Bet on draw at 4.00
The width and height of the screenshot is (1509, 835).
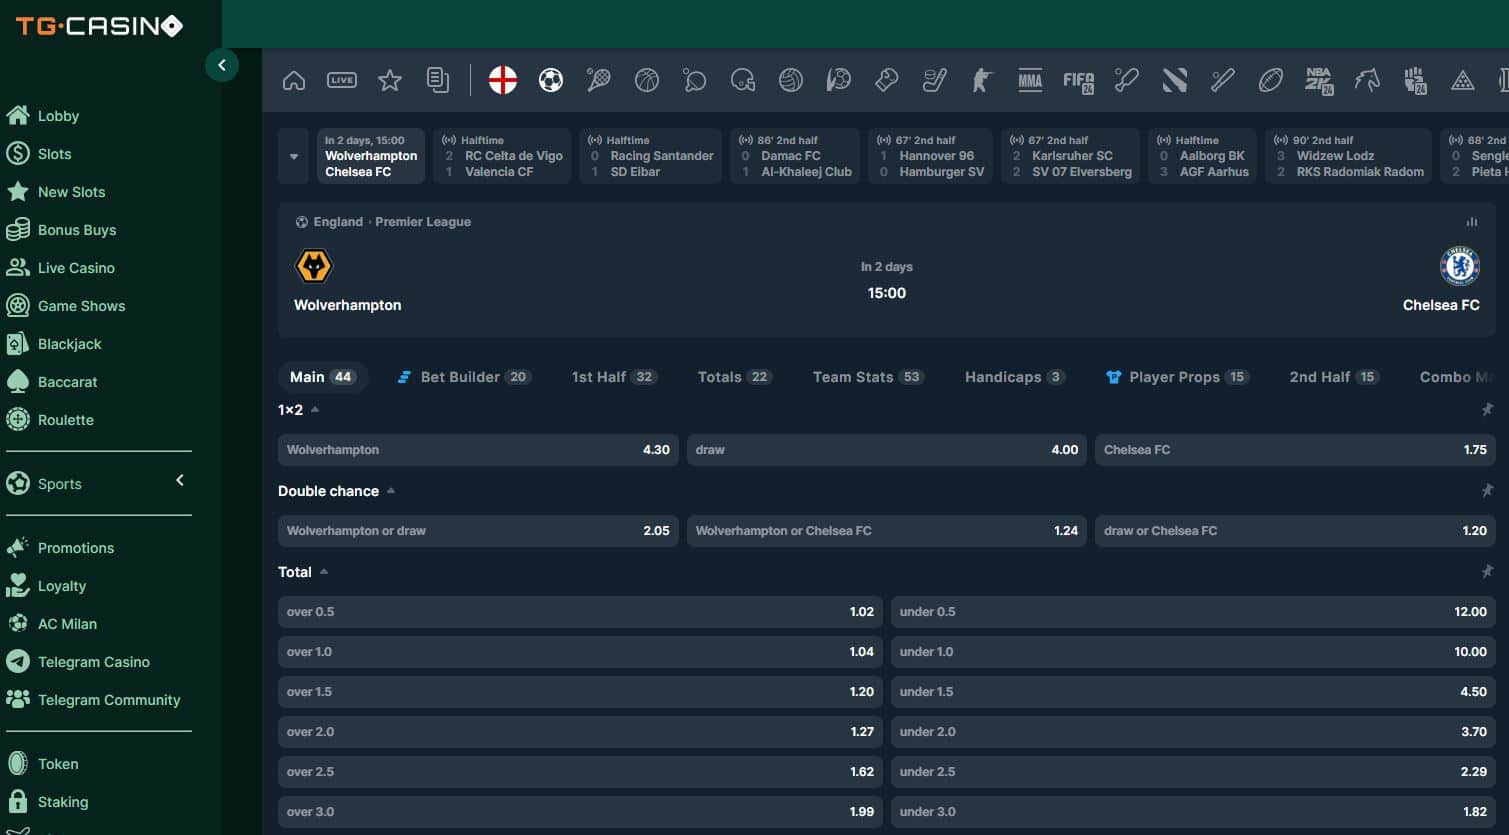pyautogui.click(x=887, y=450)
